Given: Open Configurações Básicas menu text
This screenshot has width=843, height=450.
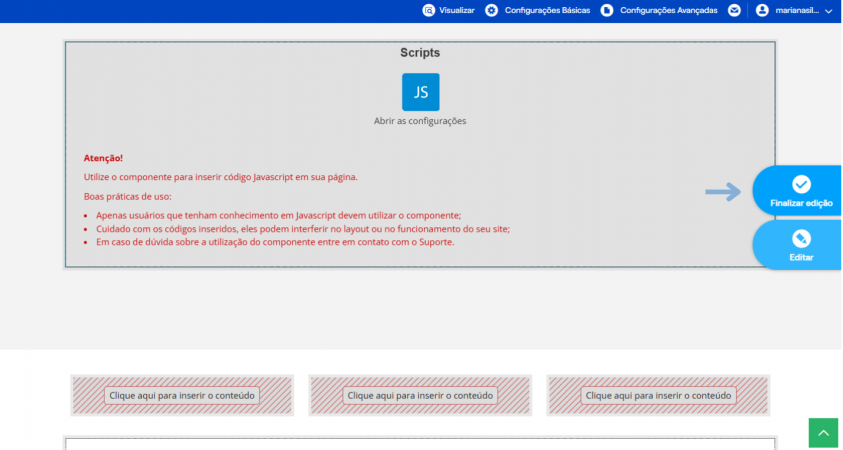Looking at the screenshot, I should click(547, 11).
